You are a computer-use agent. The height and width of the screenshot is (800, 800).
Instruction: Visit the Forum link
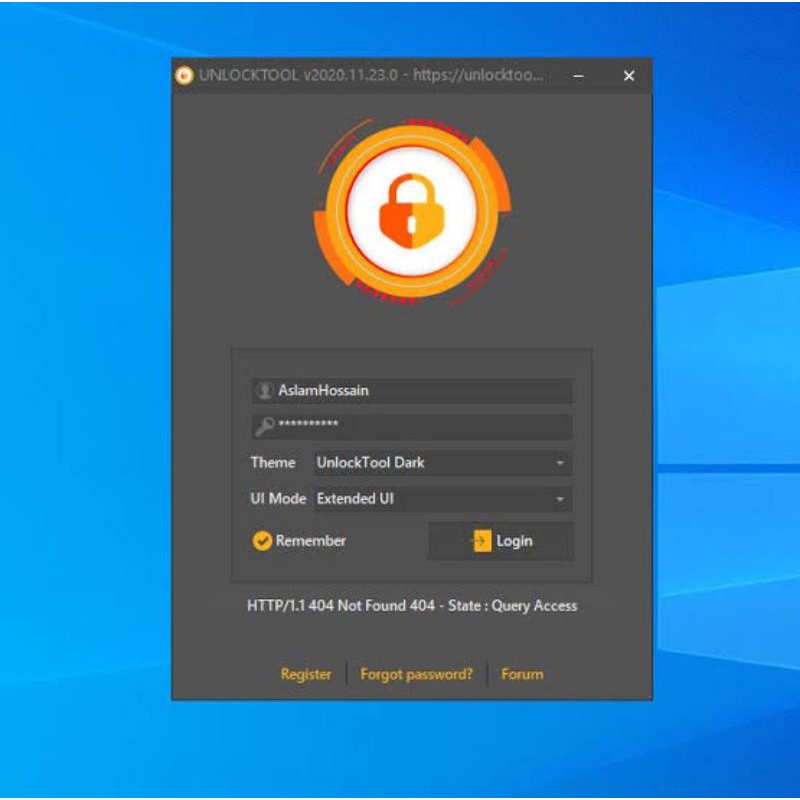pos(521,674)
